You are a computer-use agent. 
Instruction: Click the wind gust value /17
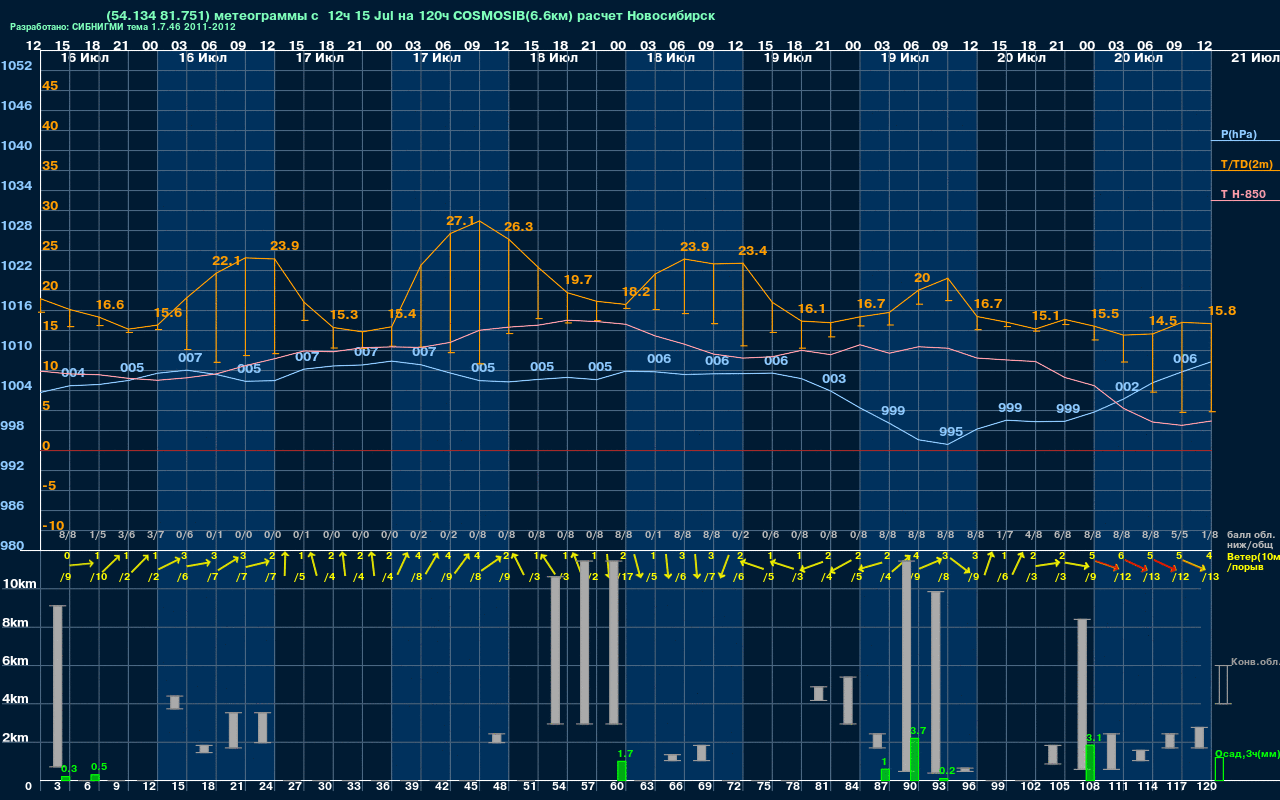(x=624, y=577)
